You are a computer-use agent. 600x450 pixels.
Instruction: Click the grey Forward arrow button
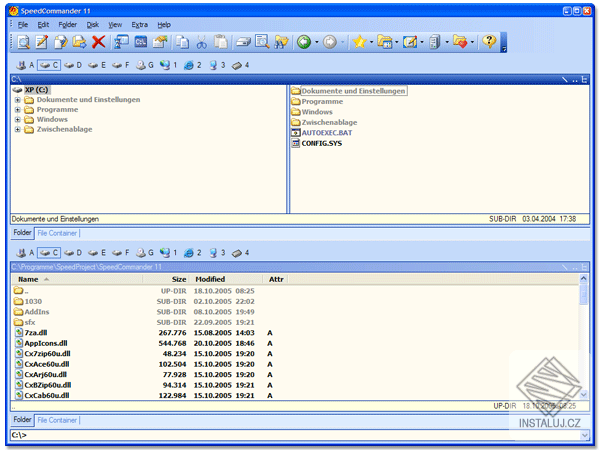coord(330,42)
